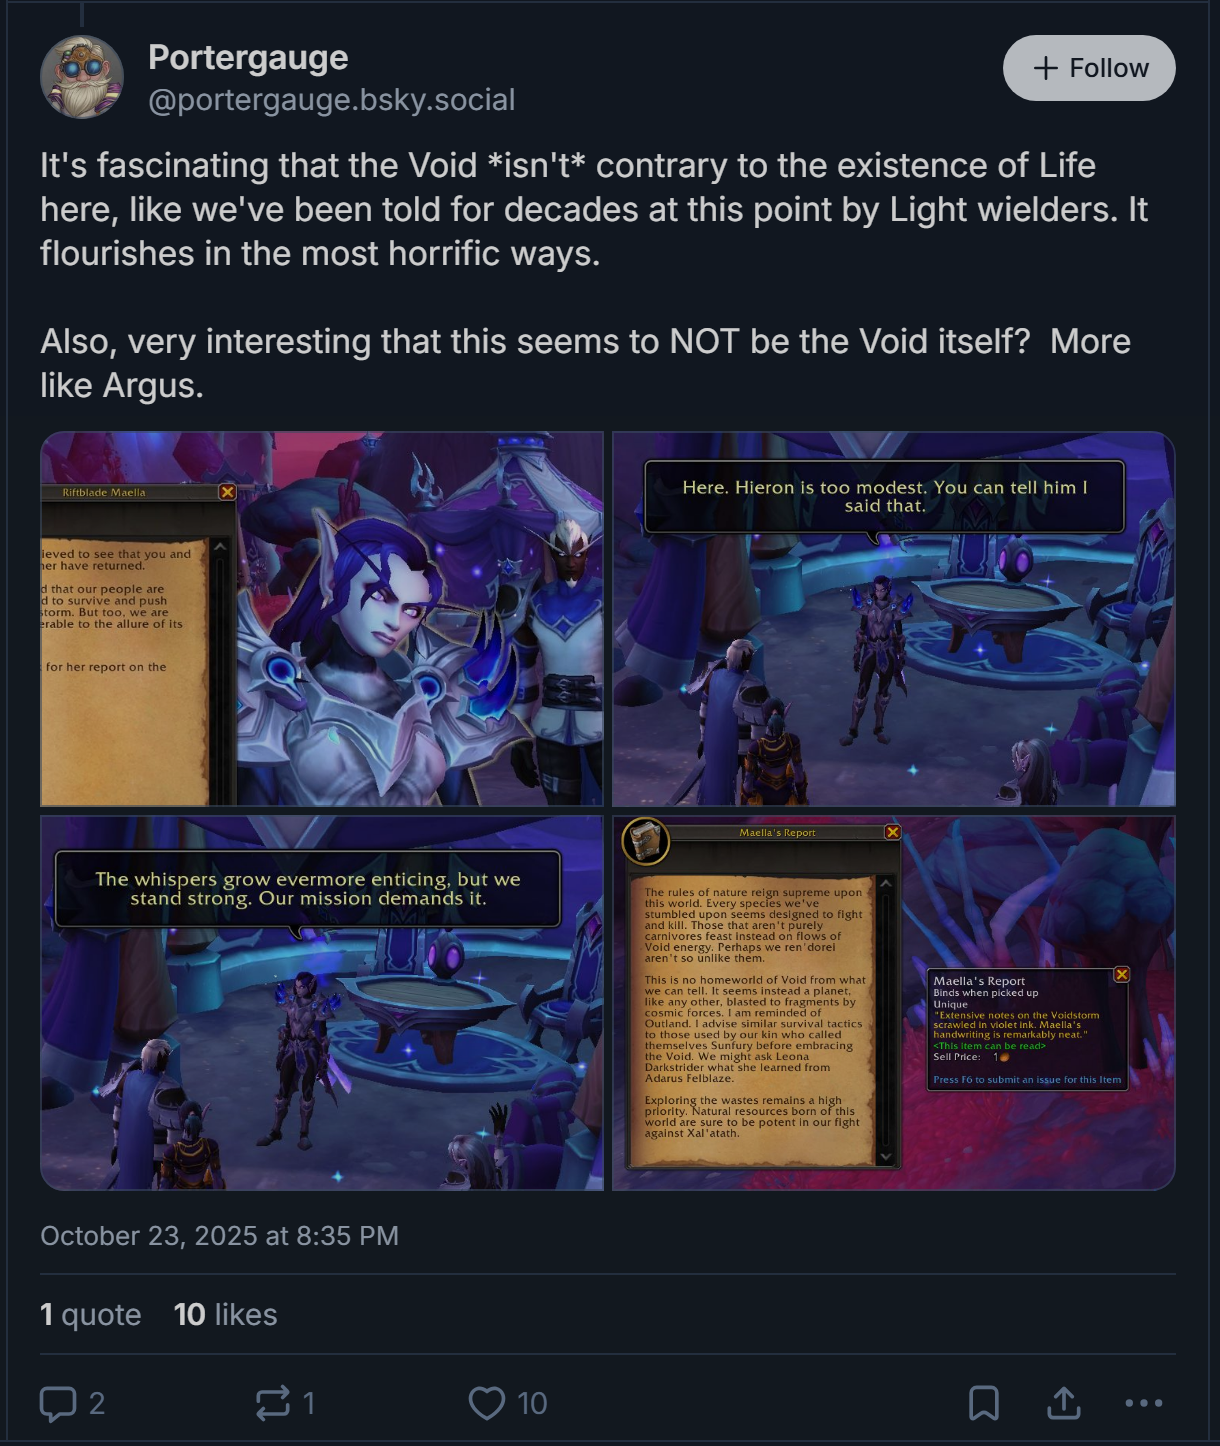Image resolution: width=1220 pixels, height=1446 pixels.
Task: Open Portergauge's avatar picture
Action: point(82,77)
